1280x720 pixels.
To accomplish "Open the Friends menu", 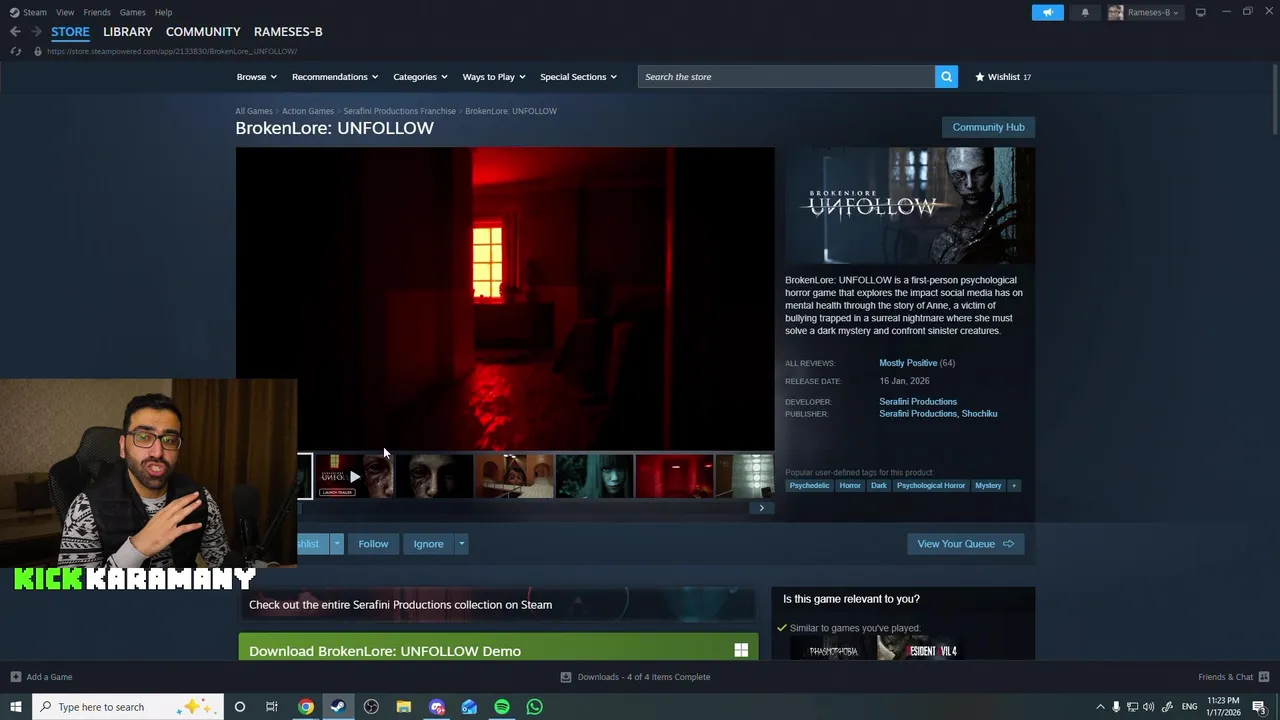I will 97,12.
